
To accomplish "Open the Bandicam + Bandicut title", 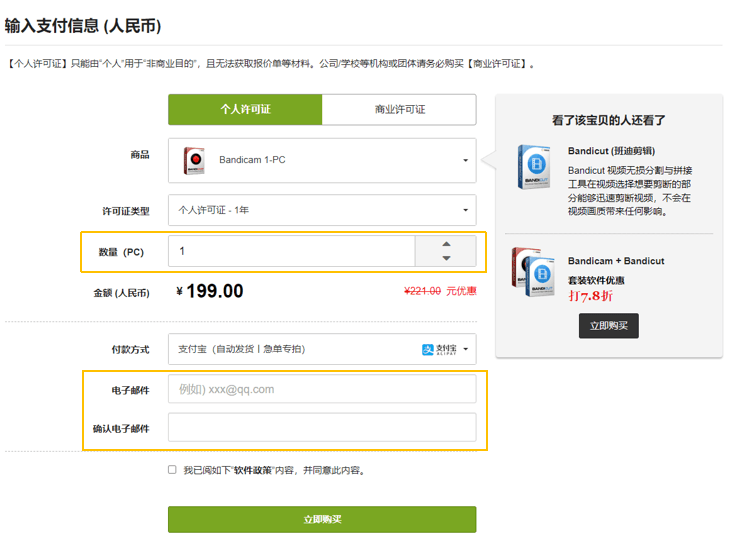I will (x=616, y=261).
